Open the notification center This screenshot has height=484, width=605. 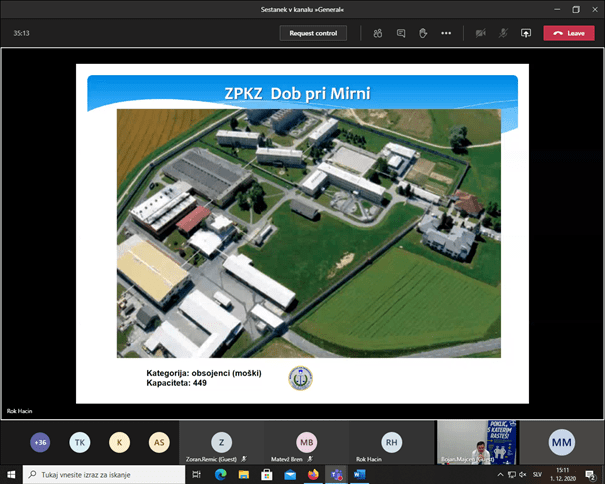pos(590,475)
